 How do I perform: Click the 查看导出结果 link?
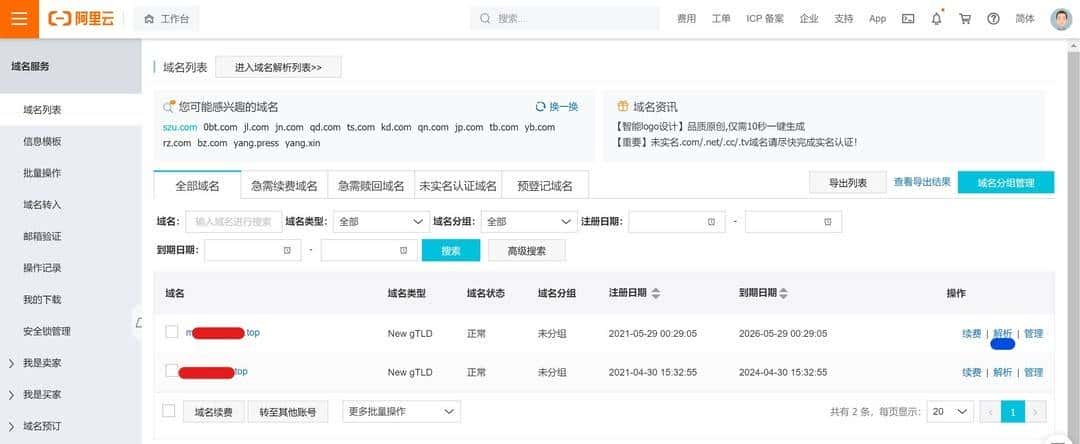pos(922,182)
